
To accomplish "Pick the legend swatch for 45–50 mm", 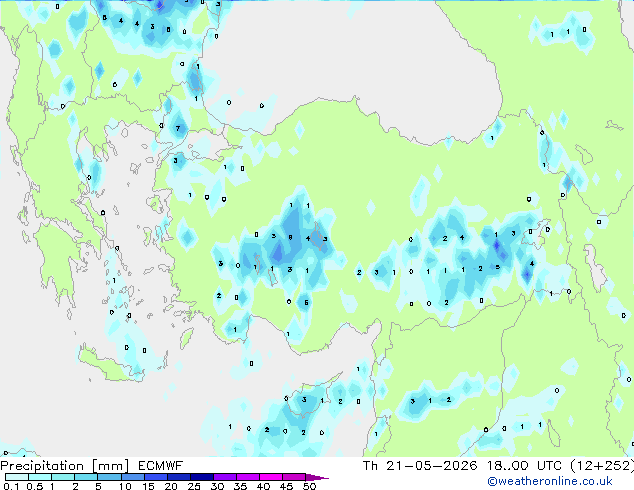I will click(x=294, y=477).
